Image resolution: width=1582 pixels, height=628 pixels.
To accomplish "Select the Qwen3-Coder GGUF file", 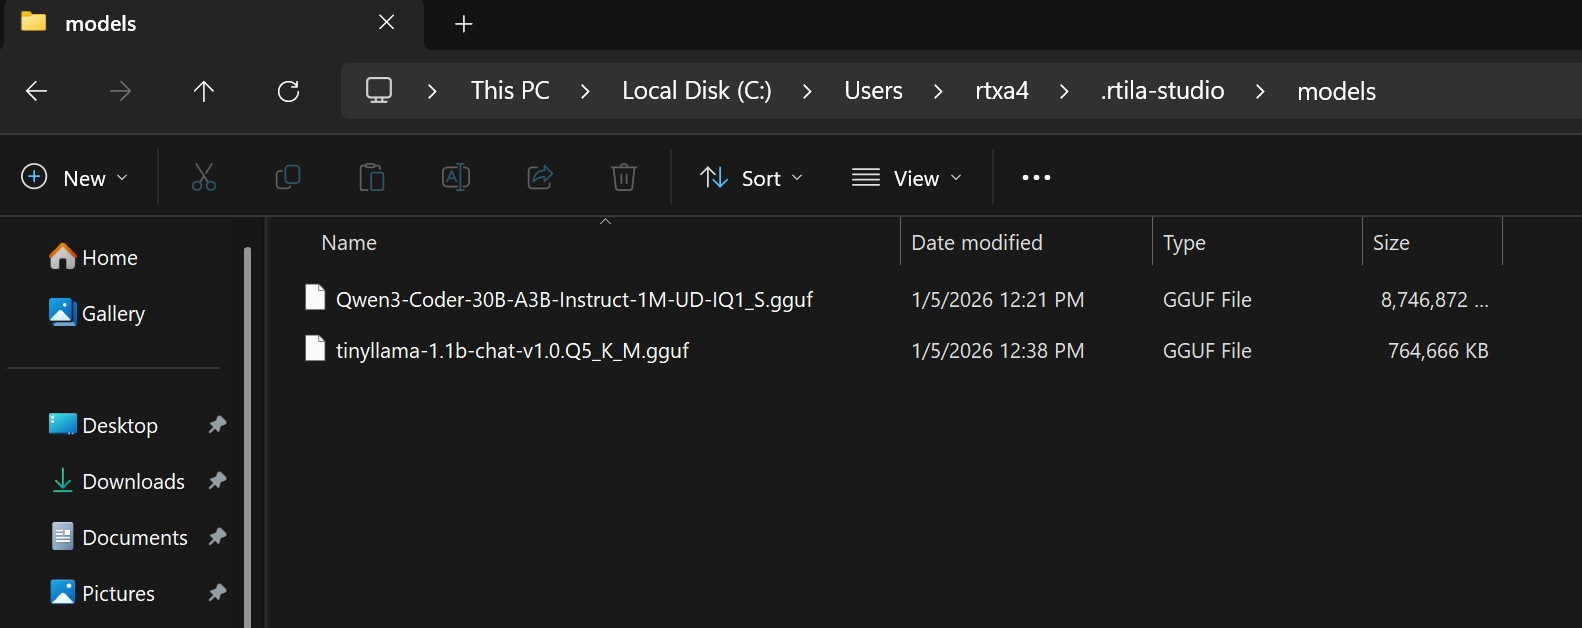I will [x=574, y=300].
